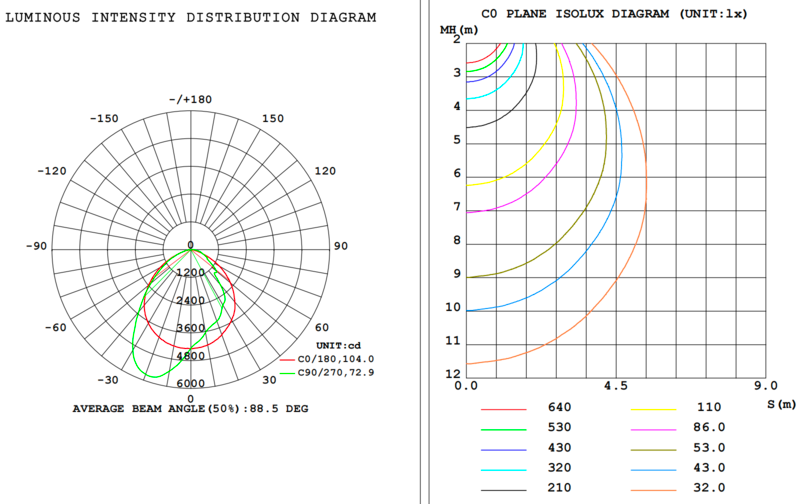
Task: Click the C0/180,104.0 red curve legend entry
Action: pos(327,359)
